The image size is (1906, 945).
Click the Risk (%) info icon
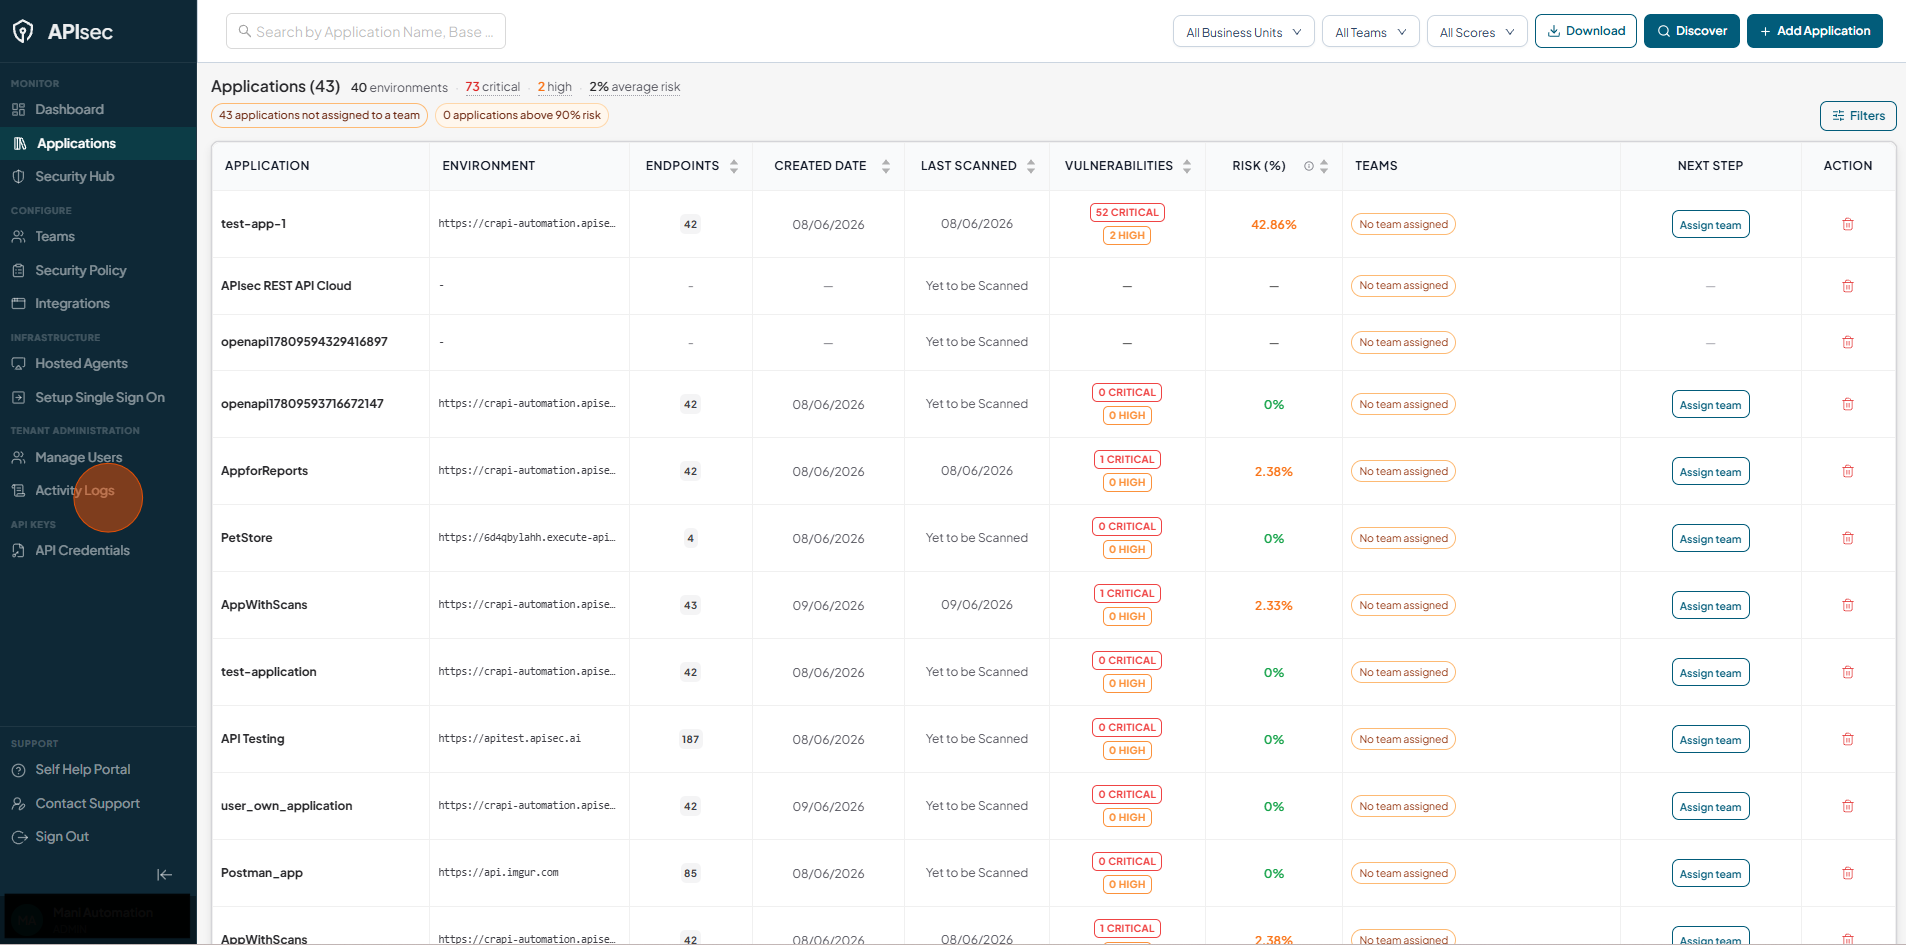pyautogui.click(x=1308, y=166)
